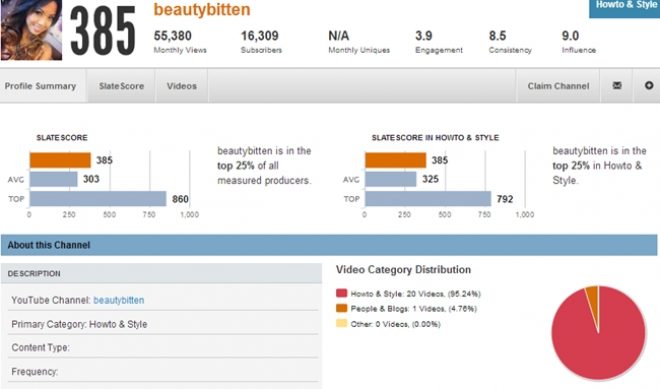Click the orange 385 bar in Howto & Style chart
660x389 pixels.
point(396,160)
